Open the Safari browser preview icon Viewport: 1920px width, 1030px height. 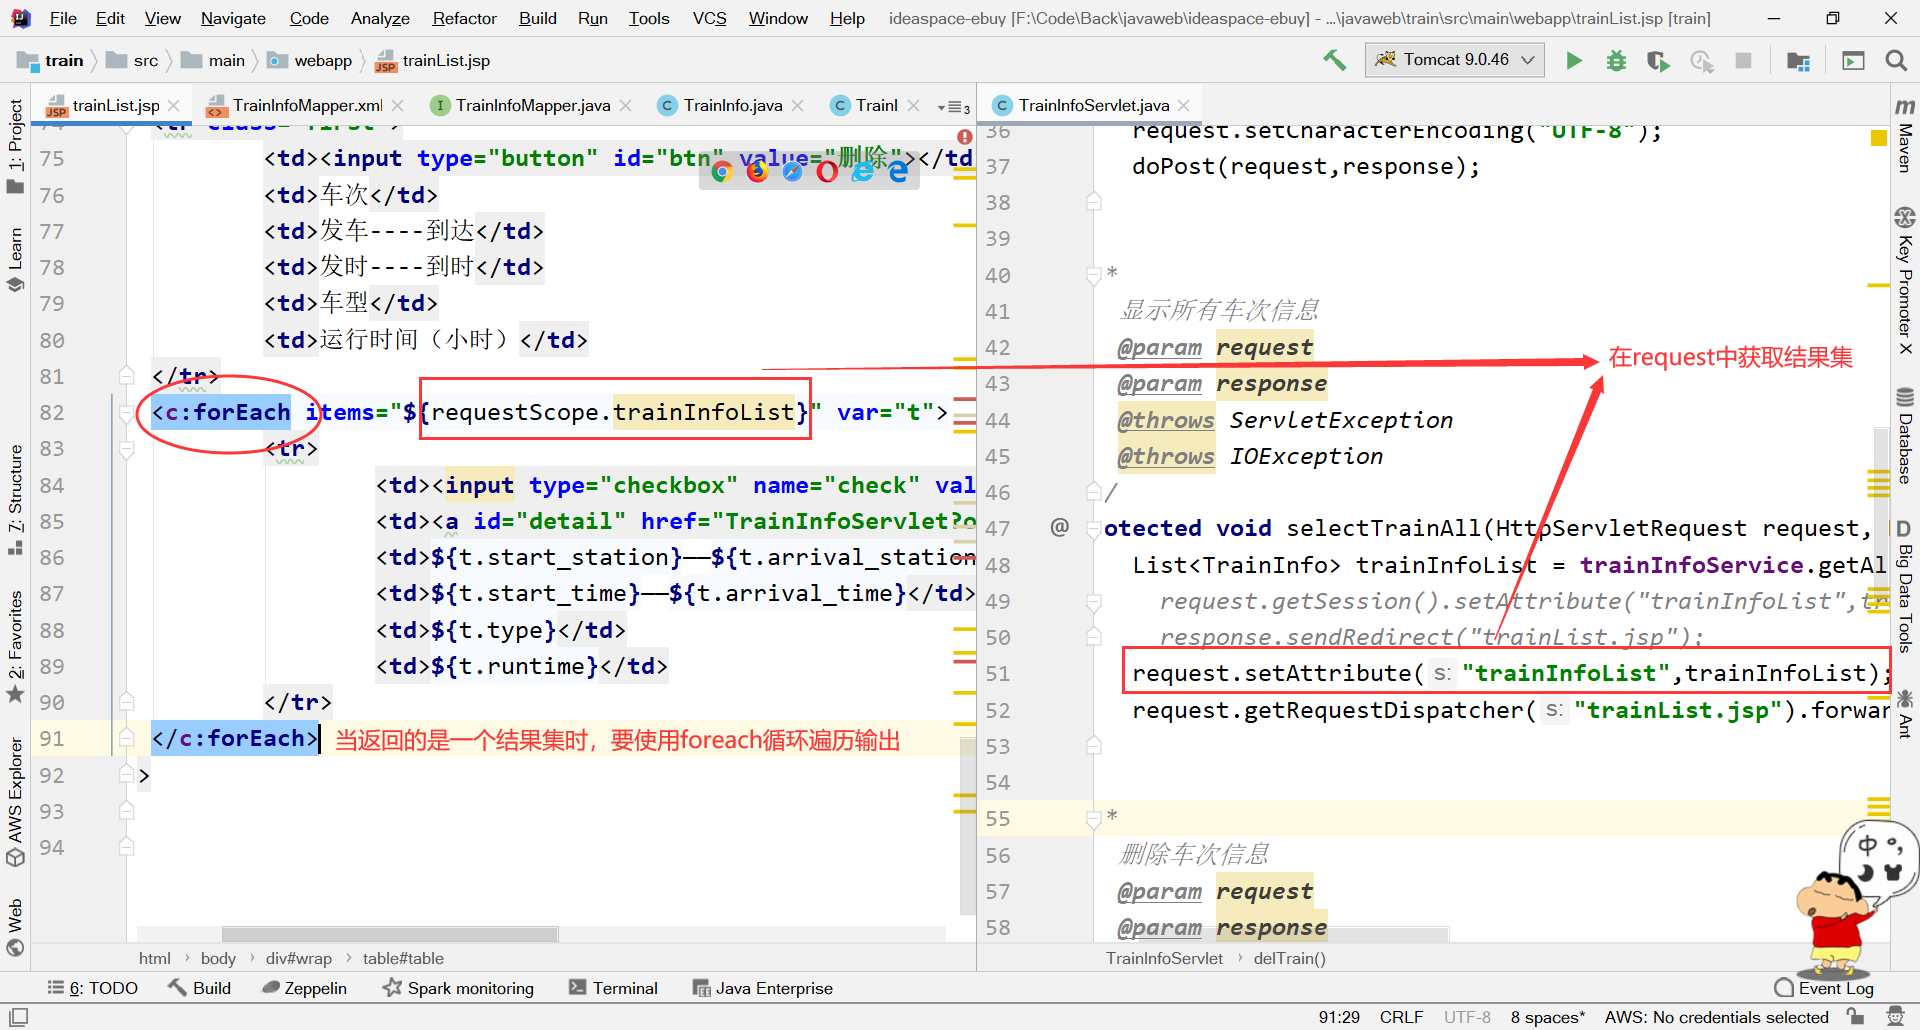pyautogui.click(x=792, y=172)
